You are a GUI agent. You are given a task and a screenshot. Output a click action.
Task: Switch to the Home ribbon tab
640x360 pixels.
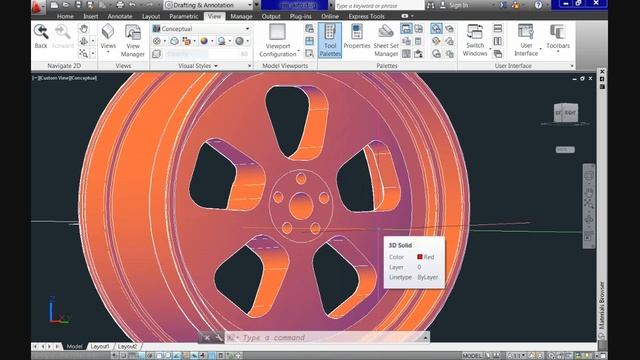coord(65,16)
